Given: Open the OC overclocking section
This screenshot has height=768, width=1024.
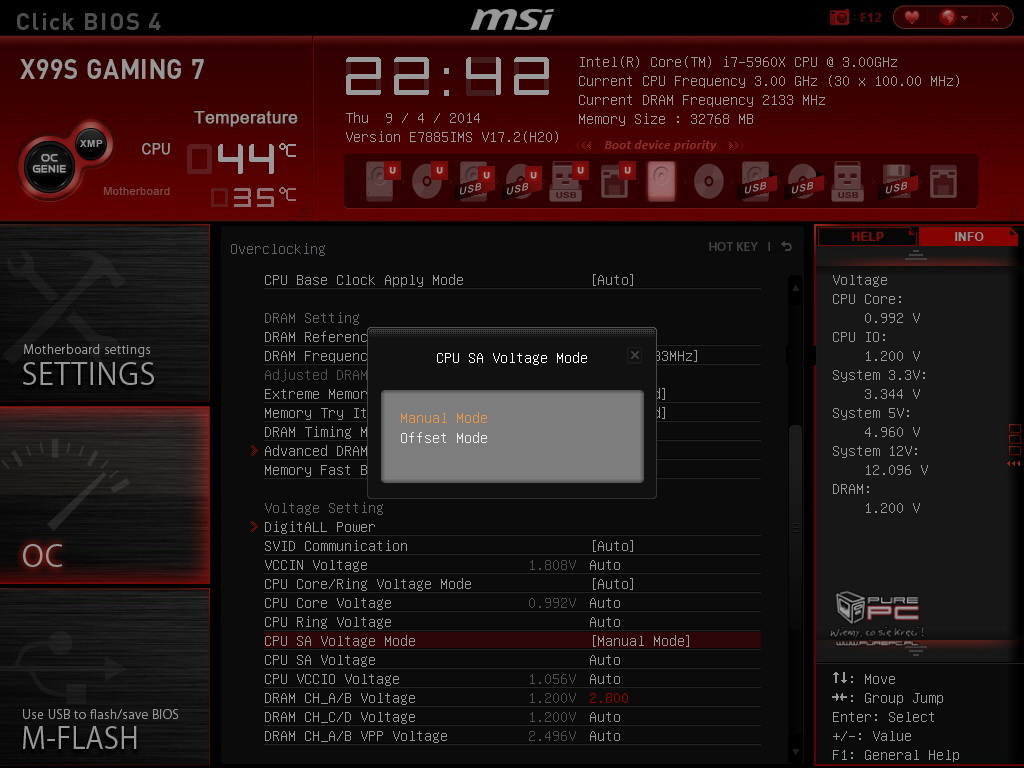Looking at the screenshot, I should click(104, 494).
